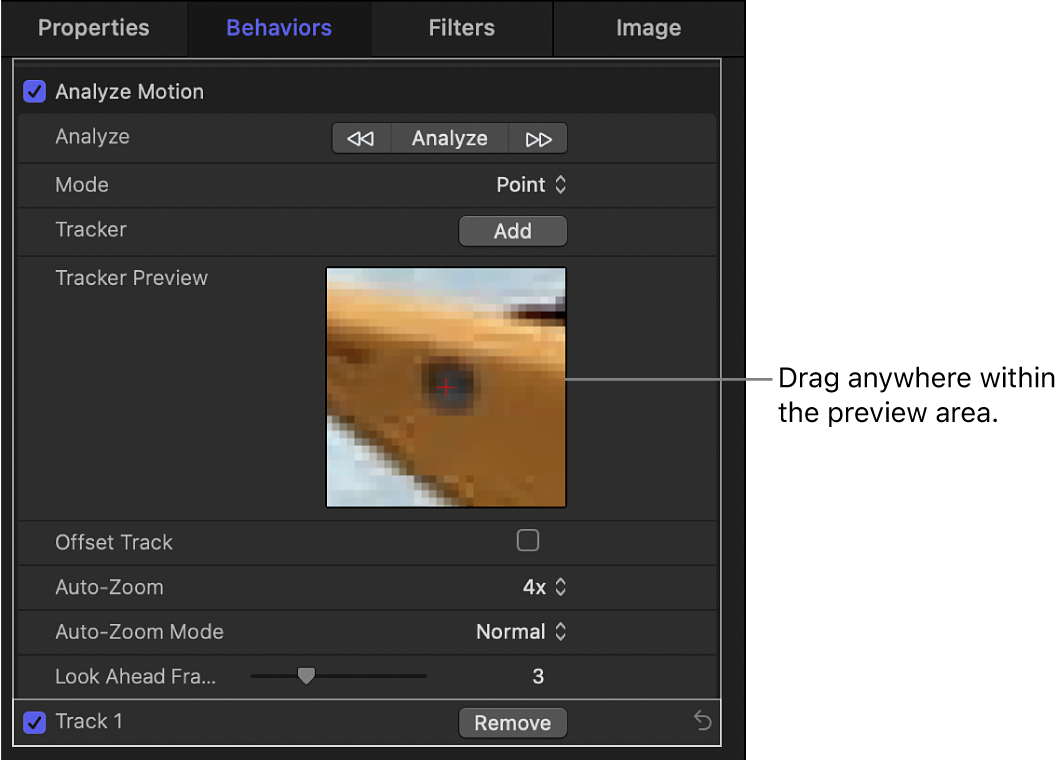Open the Mode stepper arrows
1064x762 pixels.
pyautogui.click(x=560, y=184)
